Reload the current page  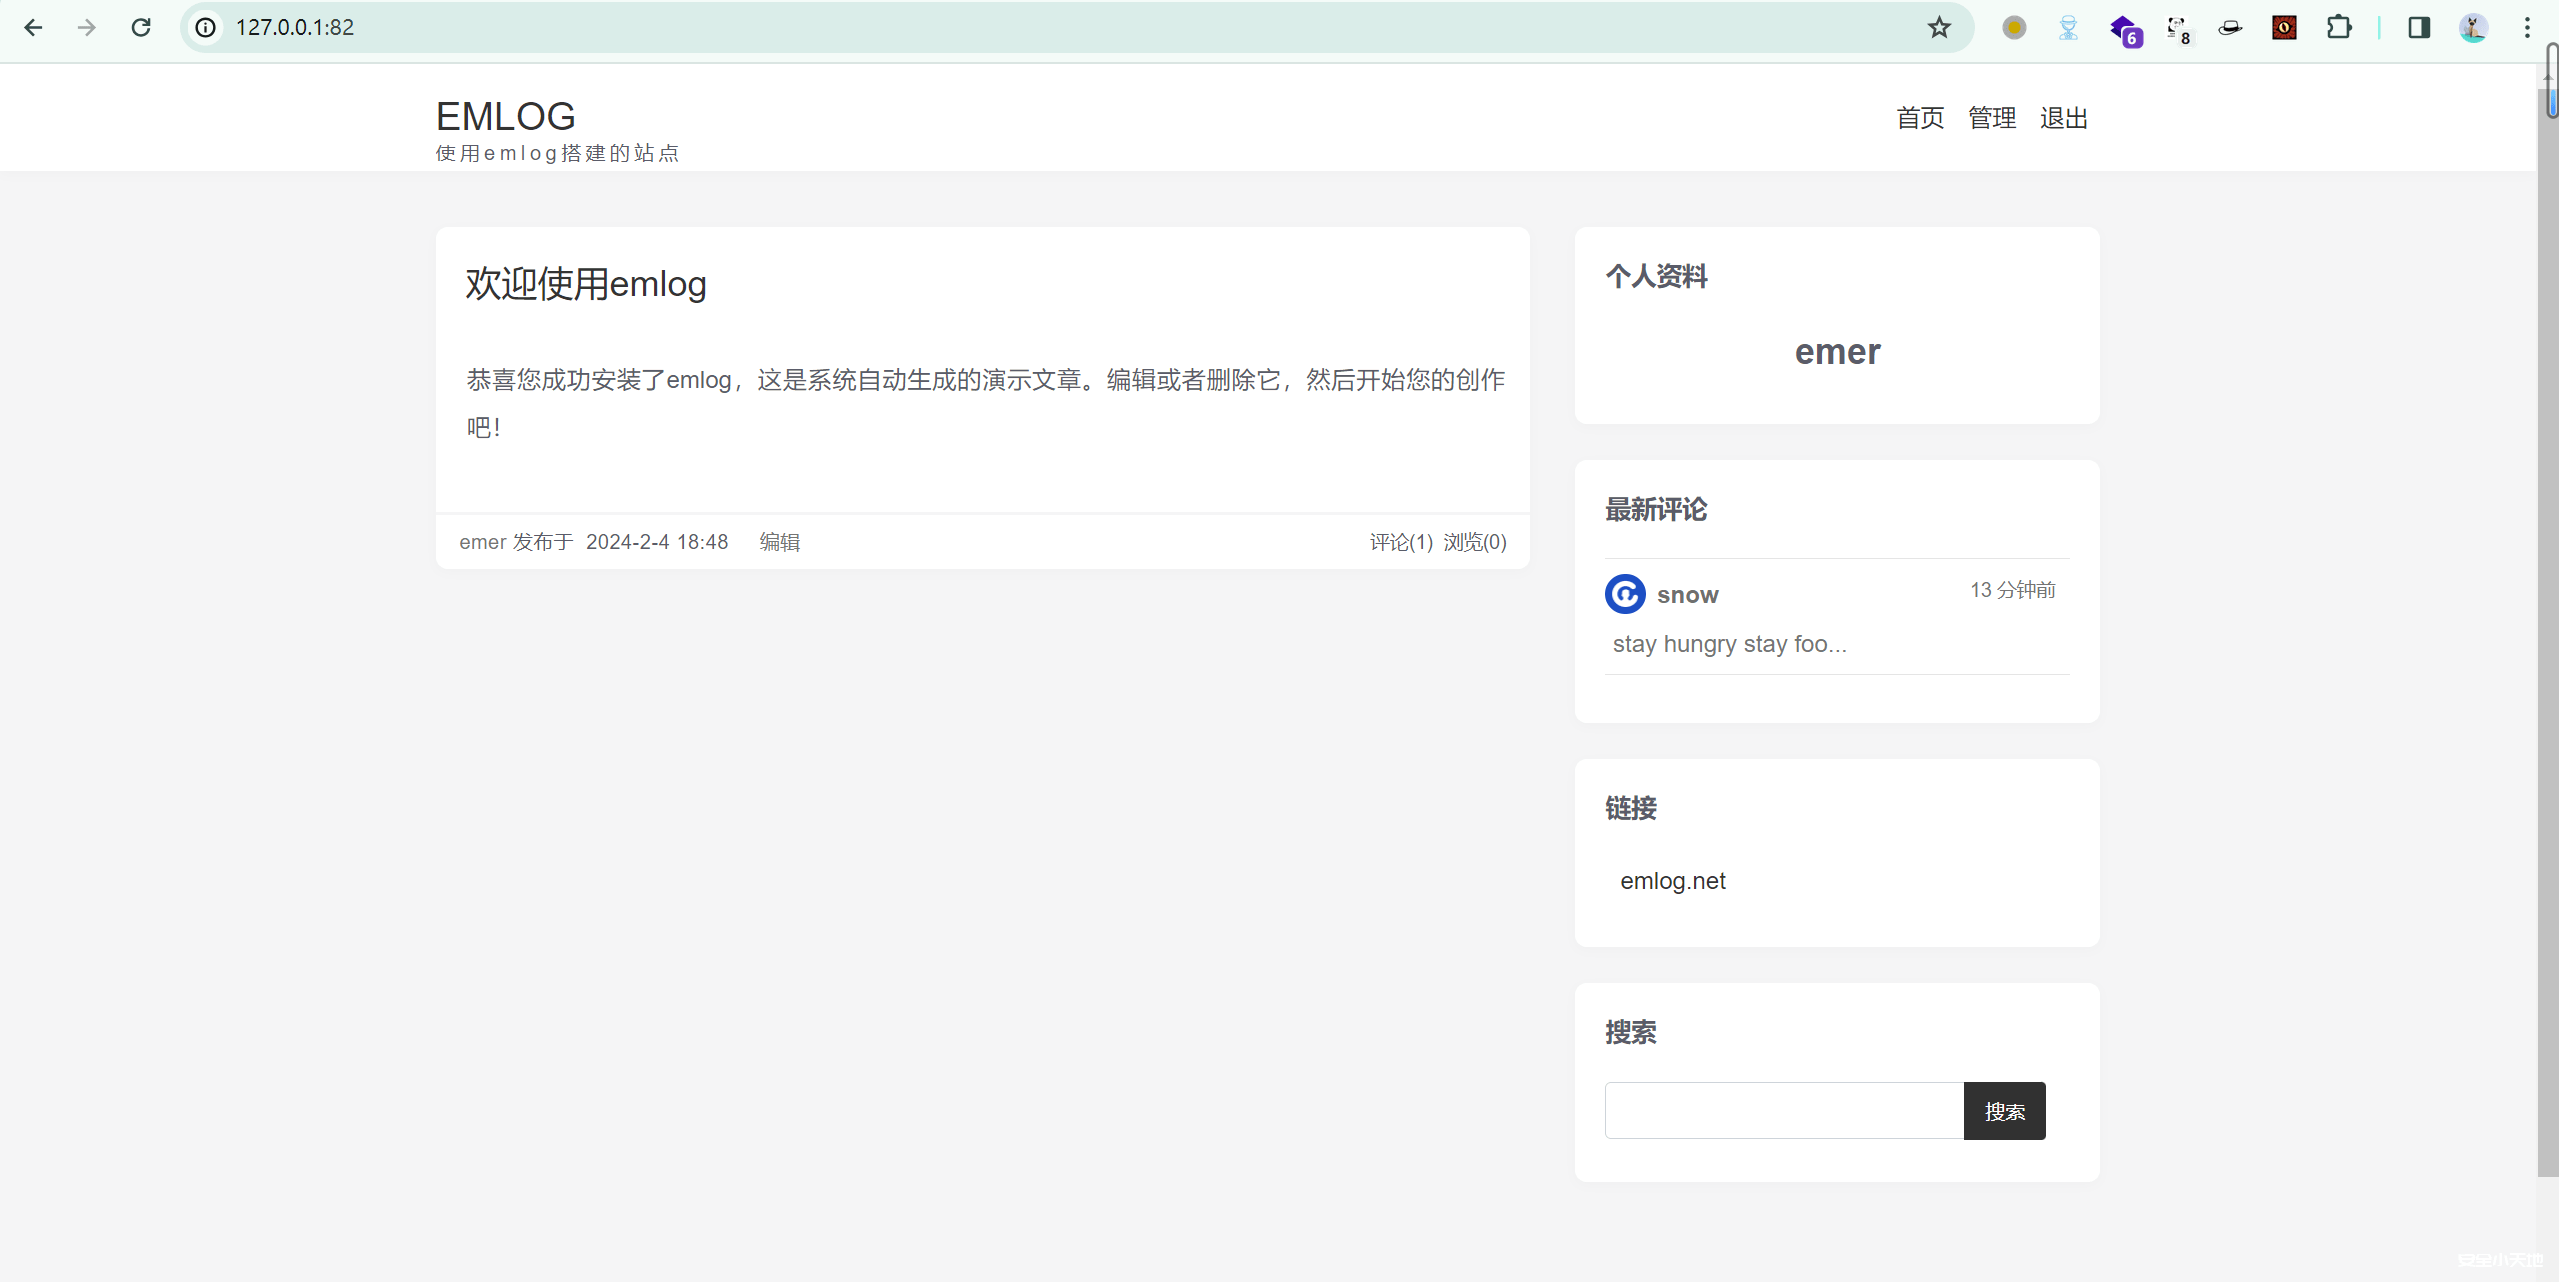pos(141,27)
